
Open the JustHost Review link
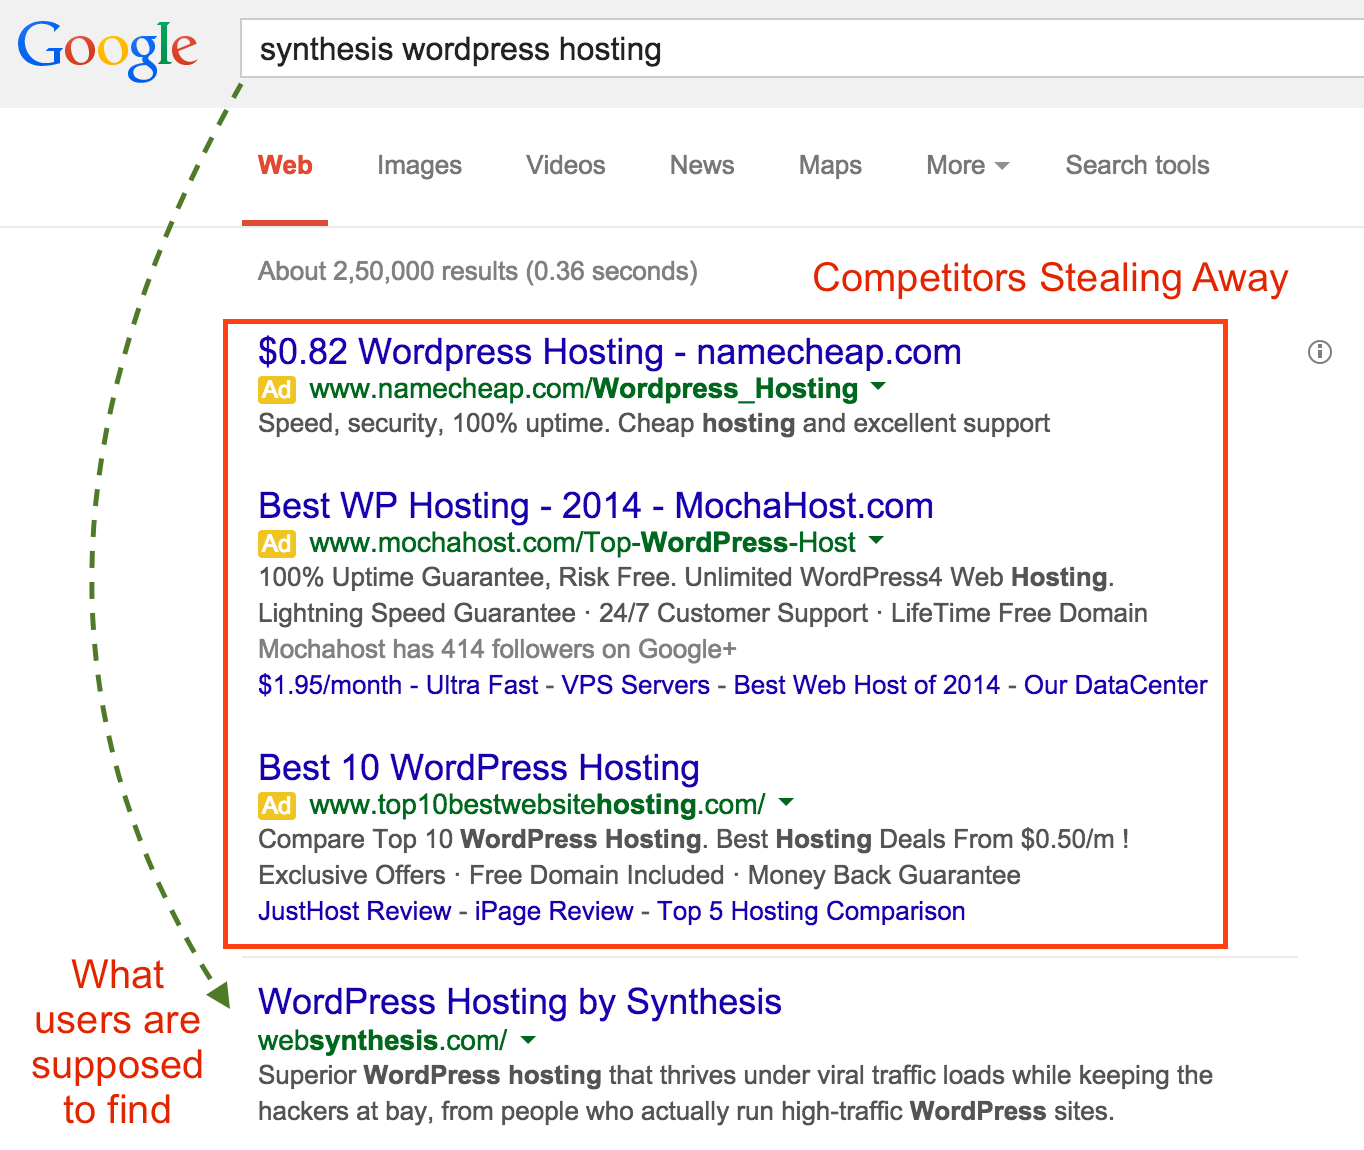coord(353,911)
